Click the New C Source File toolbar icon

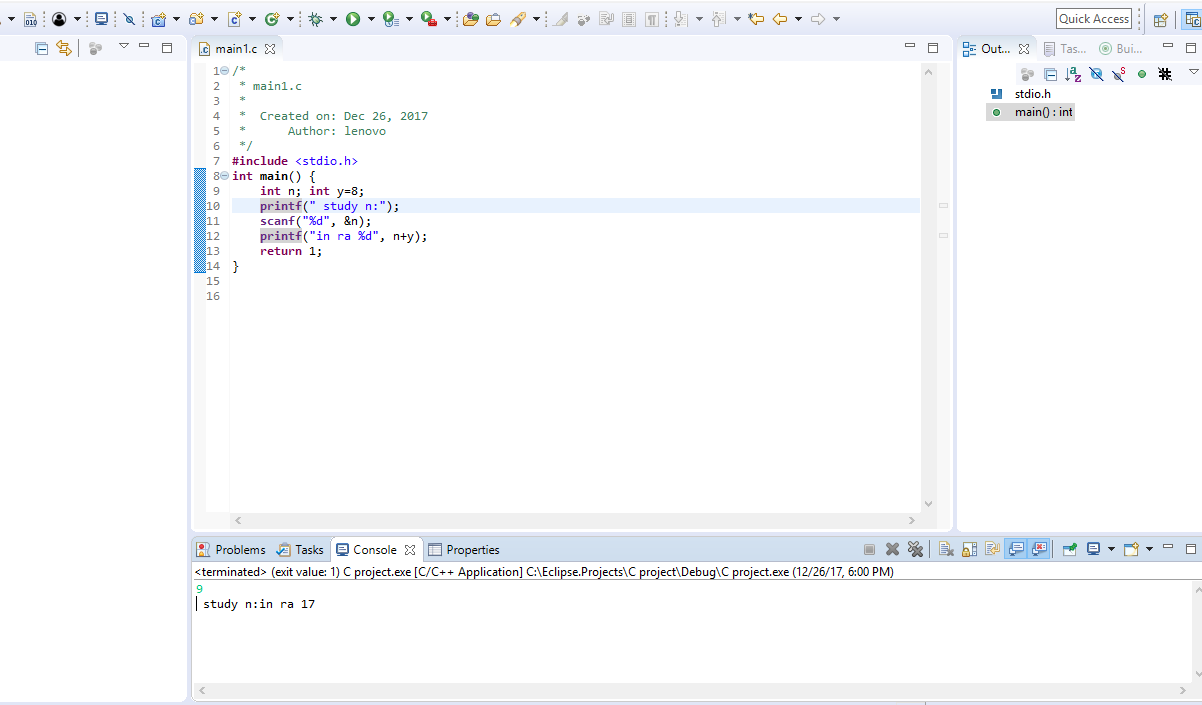(235, 17)
